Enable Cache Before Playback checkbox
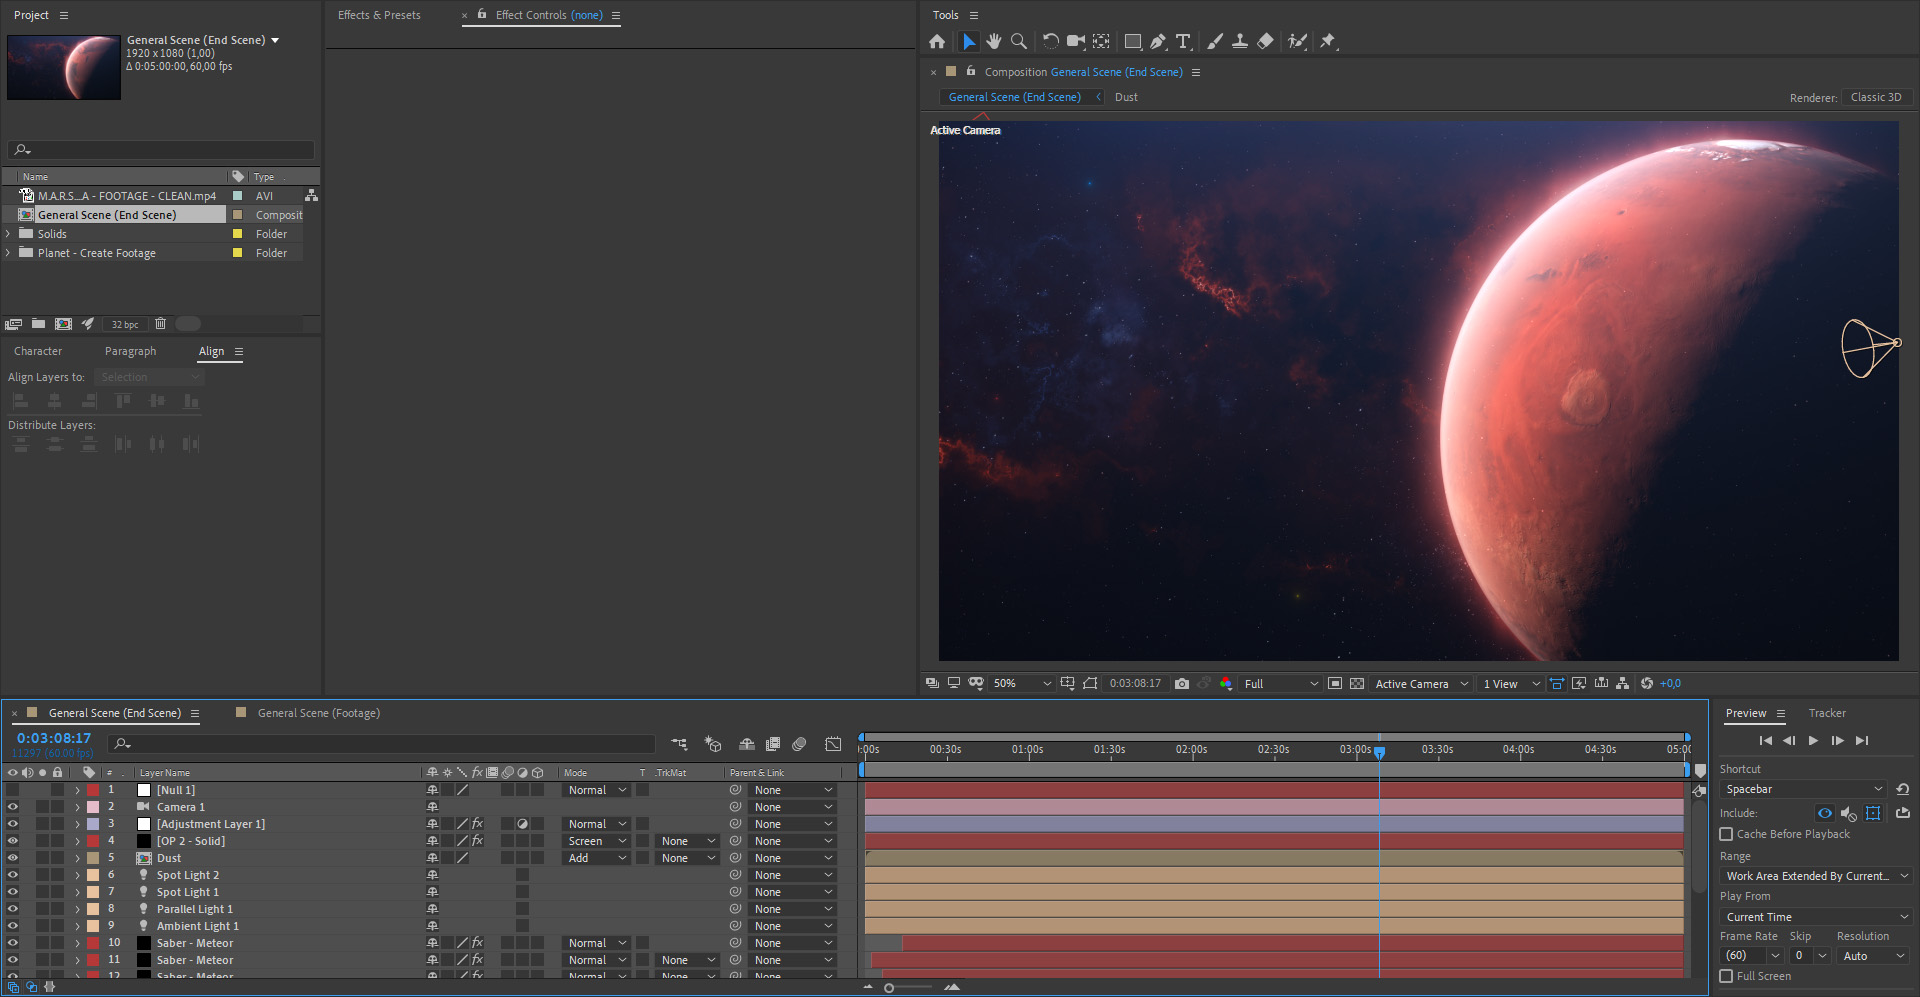Viewport: 1920px width, 997px height. [x=1726, y=834]
